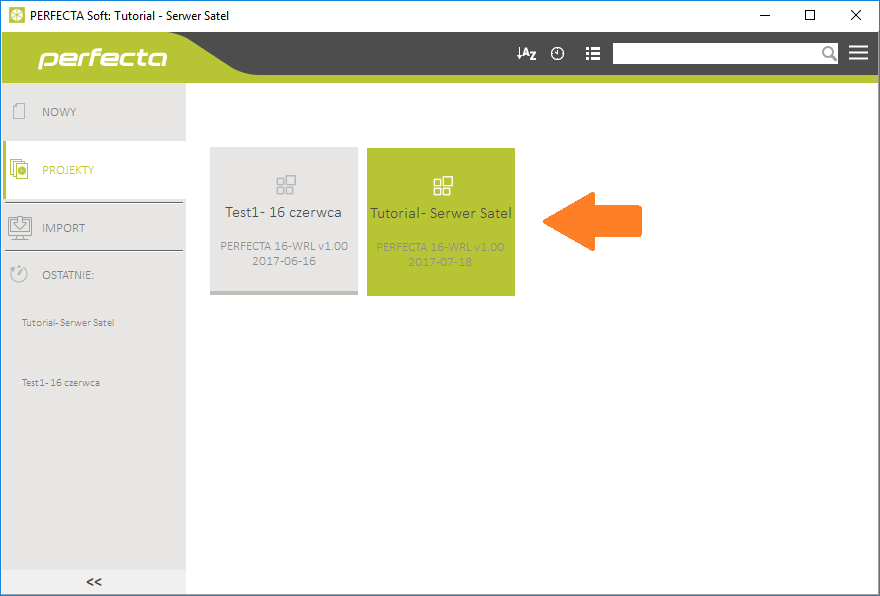Click the 2017-06-16 date on Test1 tile
The width and height of the screenshot is (880, 596).
pyautogui.click(x=284, y=261)
